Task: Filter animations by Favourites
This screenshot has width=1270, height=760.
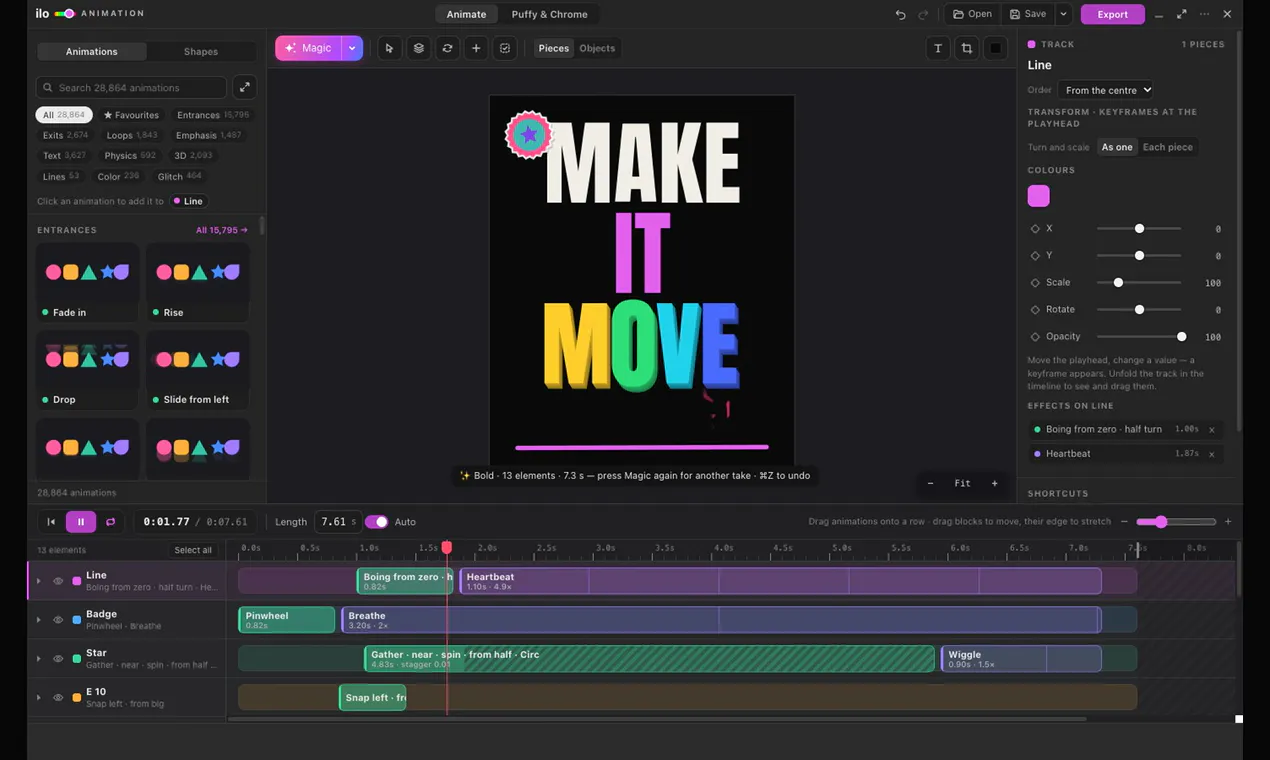Action: tap(131, 115)
